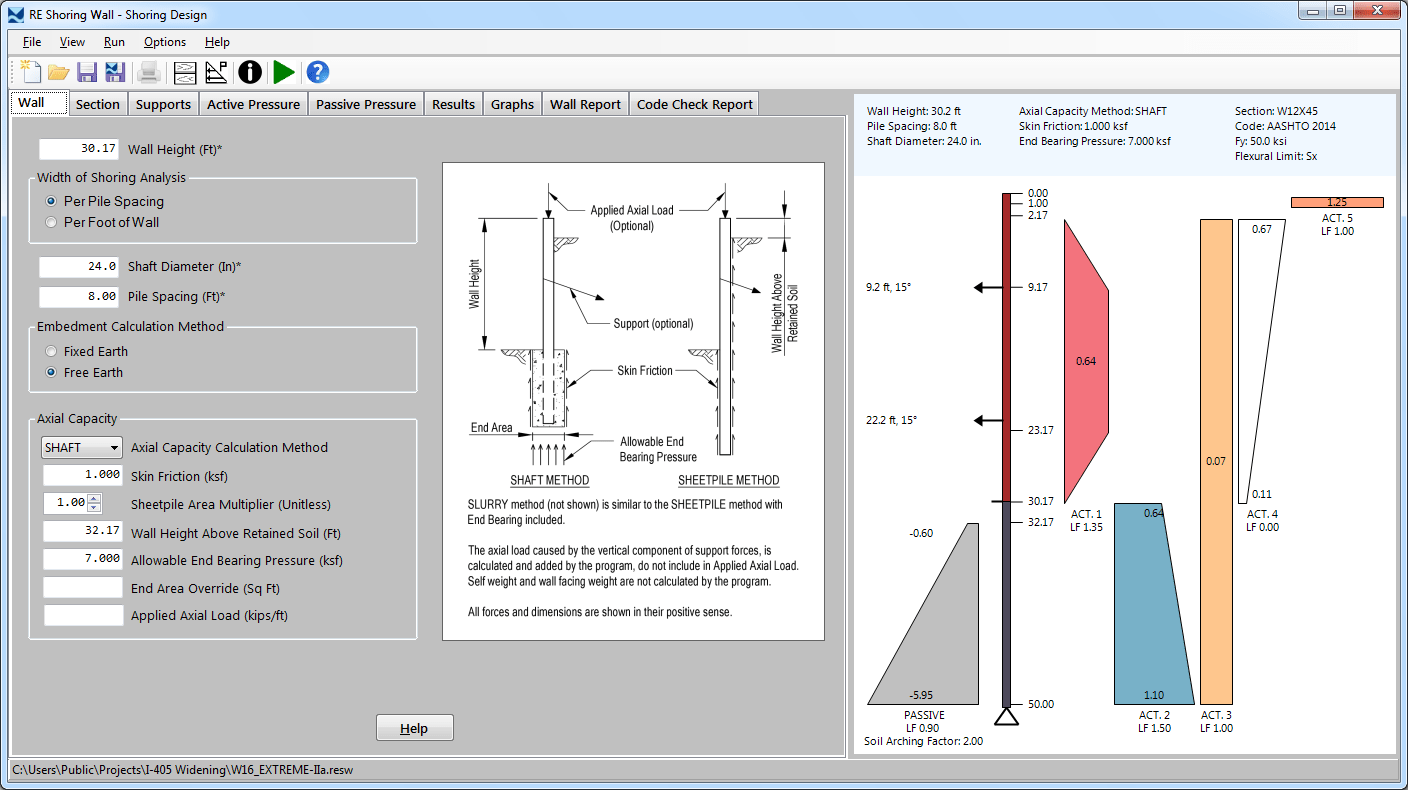The width and height of the screenshot is (1408, 790).
Task: Click the pressure diagrams toolbar icon
Action: [214, 72]
